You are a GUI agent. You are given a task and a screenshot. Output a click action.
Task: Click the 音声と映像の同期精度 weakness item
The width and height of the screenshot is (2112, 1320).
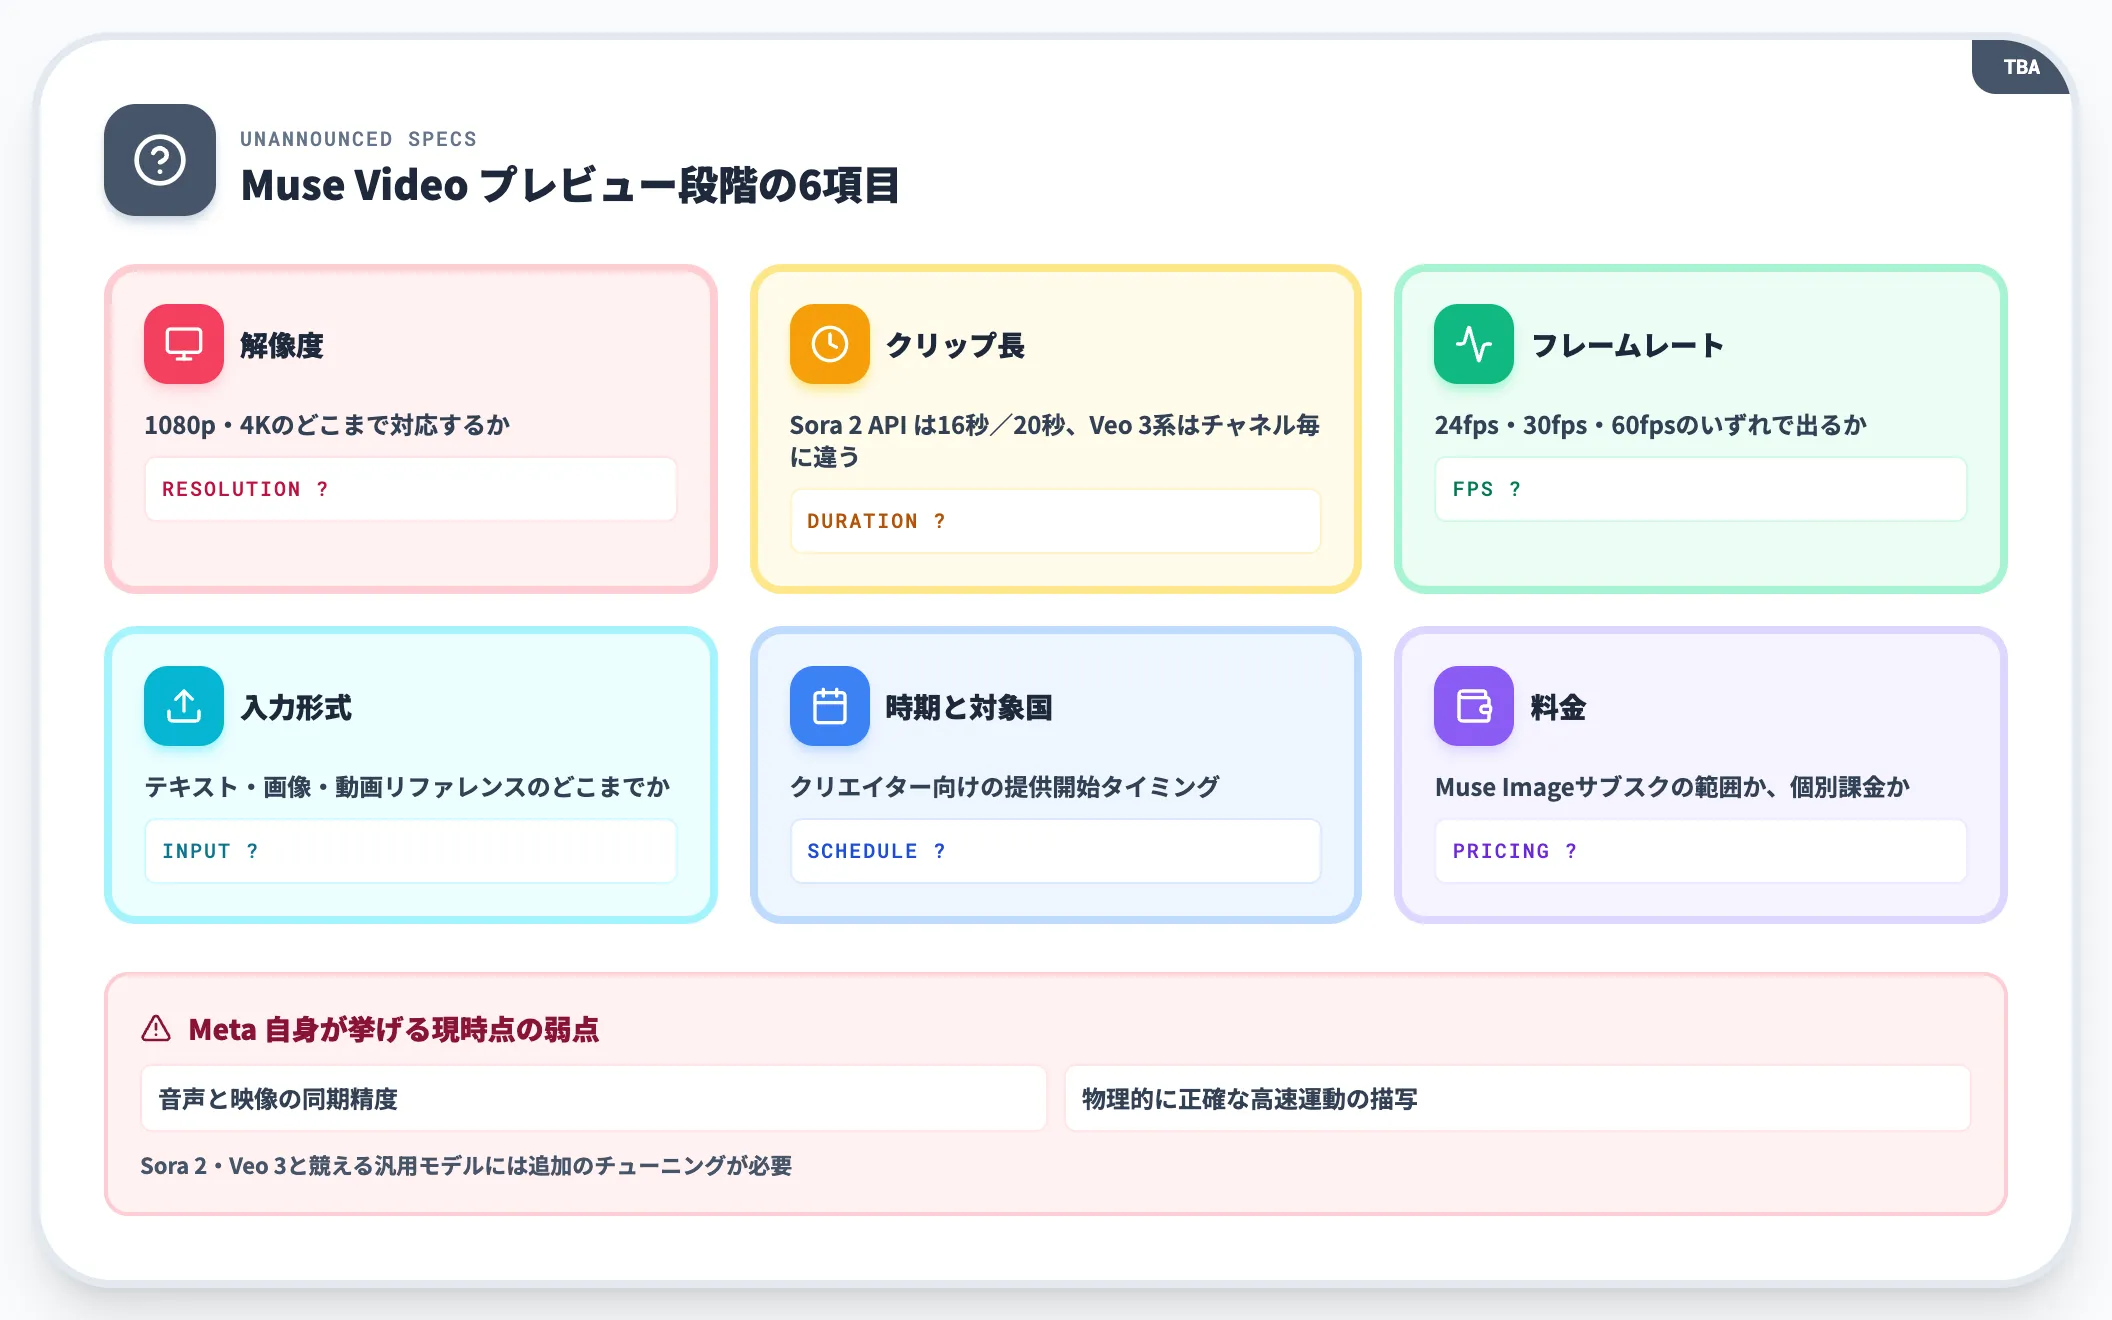pyautogui.click(x=594, y=1099)
